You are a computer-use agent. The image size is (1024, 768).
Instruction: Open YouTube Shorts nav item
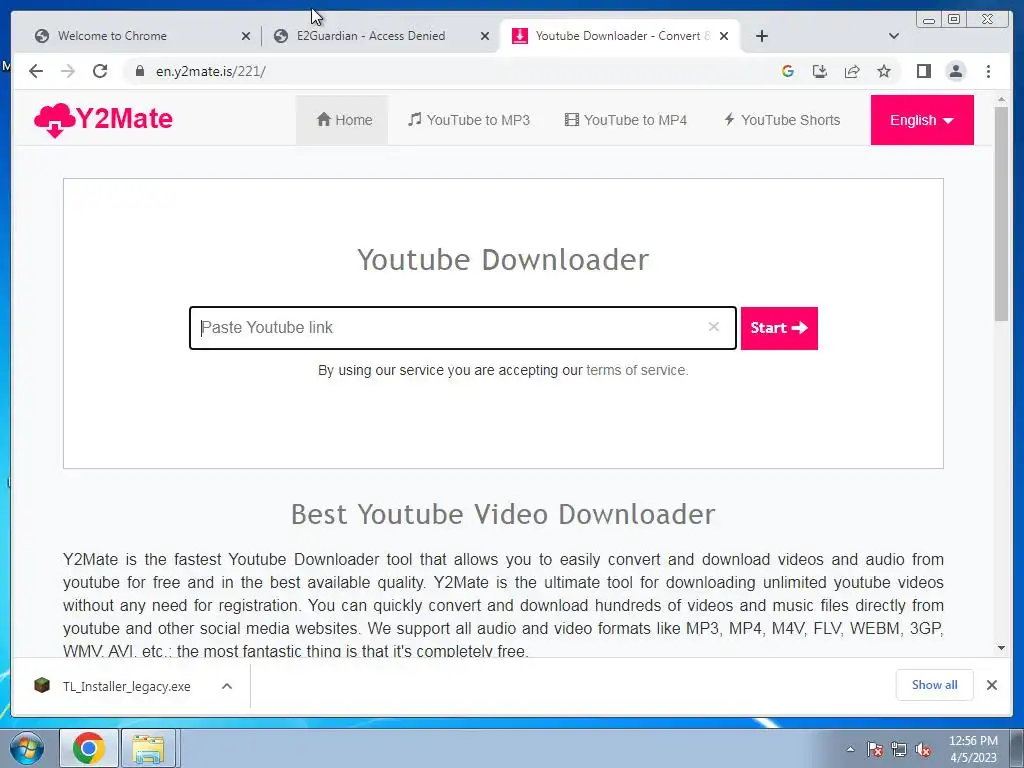(782, 120)
